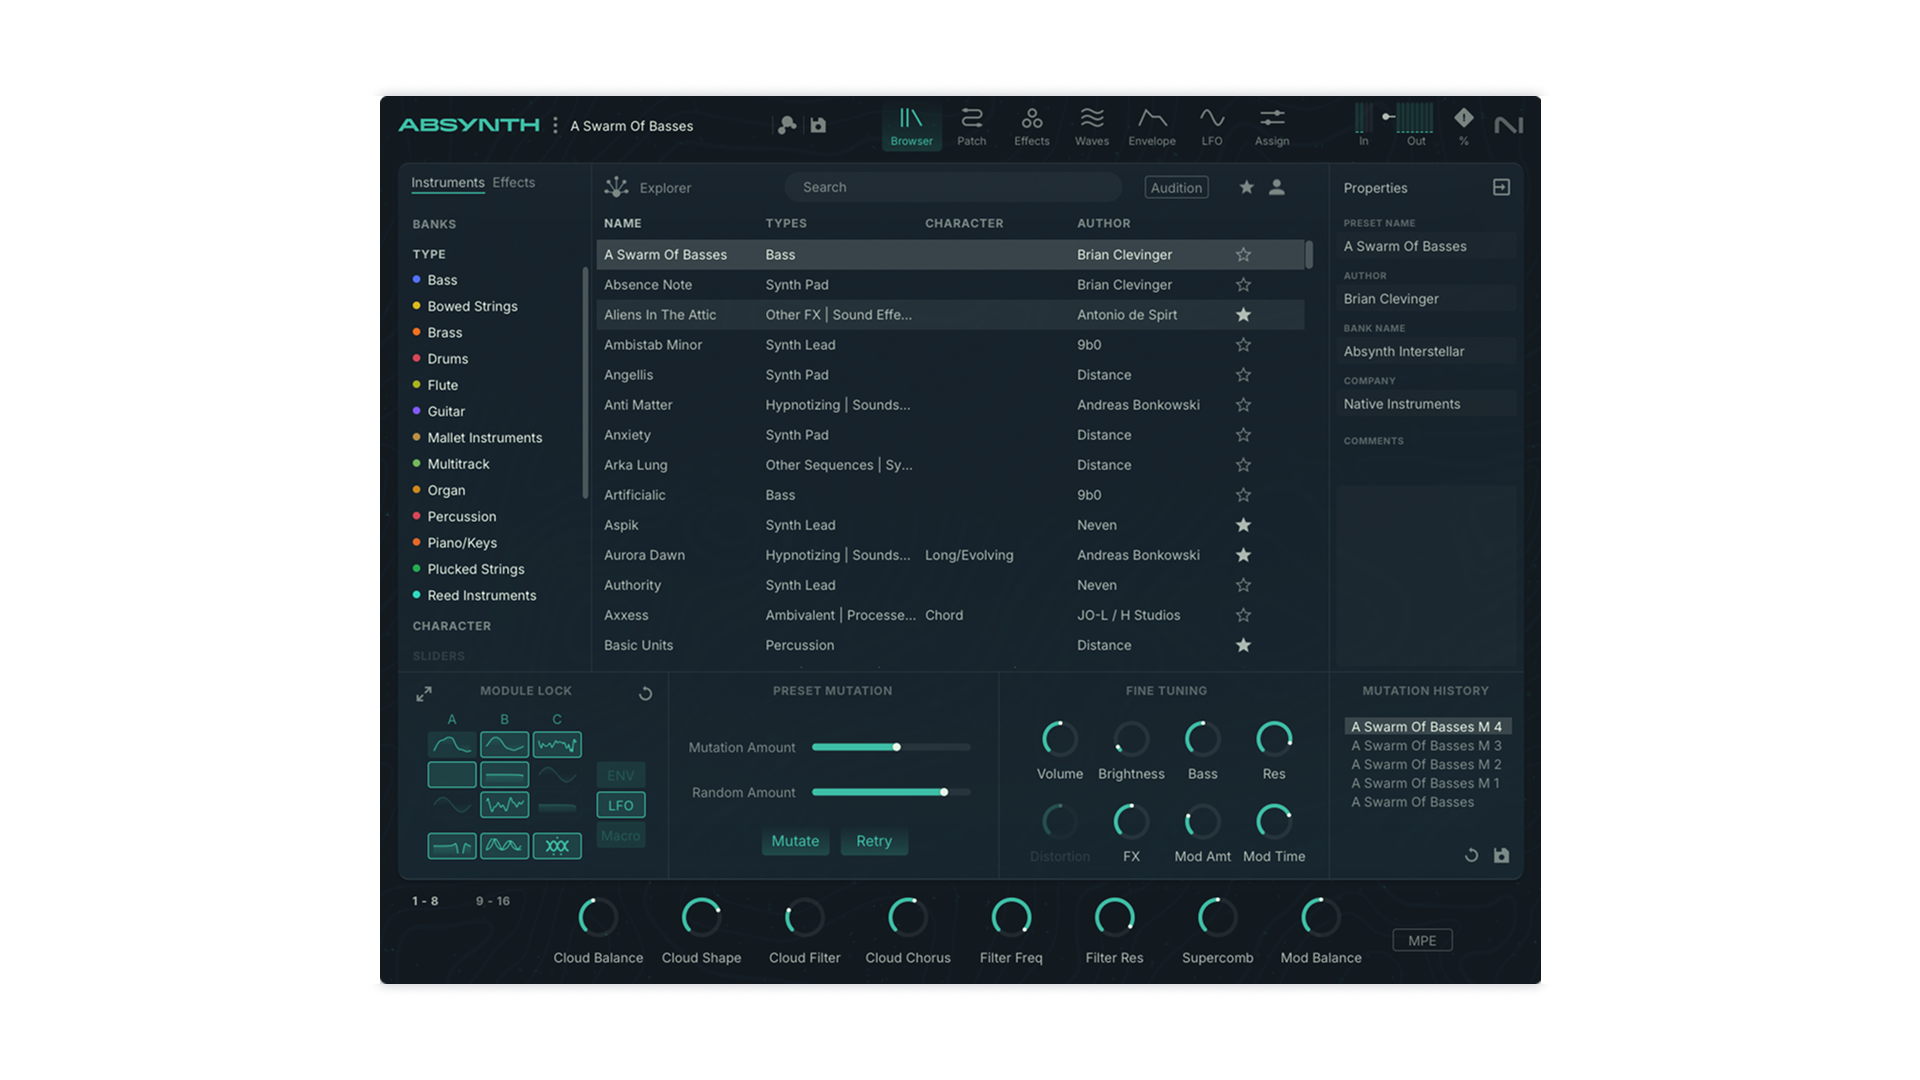Open the Envelope page
Image resolution: width=1920 pixels, height=1080 pixels.
tap(1151, 126)
